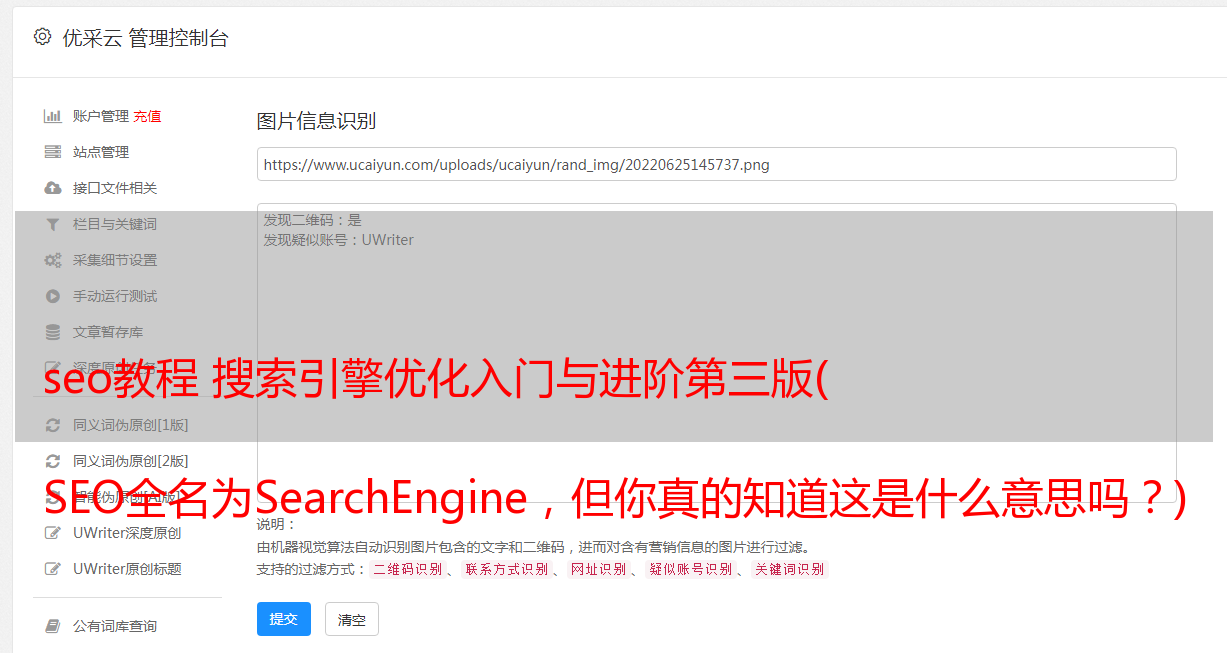Click the 疑似账号识别 tag
This screenshot has height=653, width=1227.
(690, 569)
